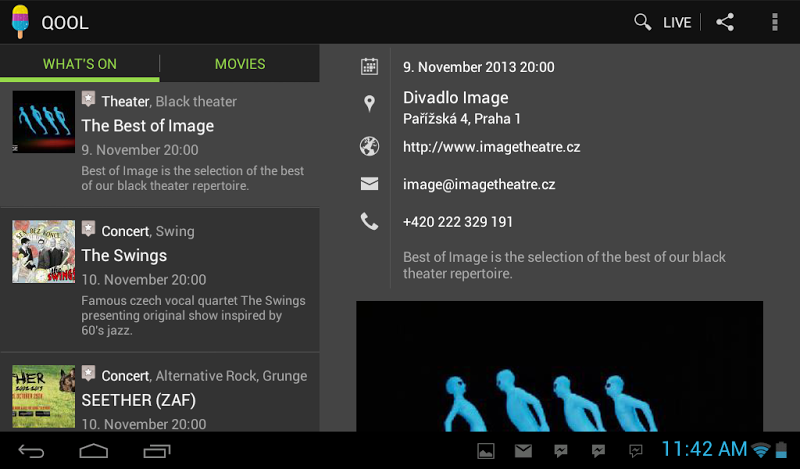Select The Best of Image event title
800x469 pixels.
(147, 126)
